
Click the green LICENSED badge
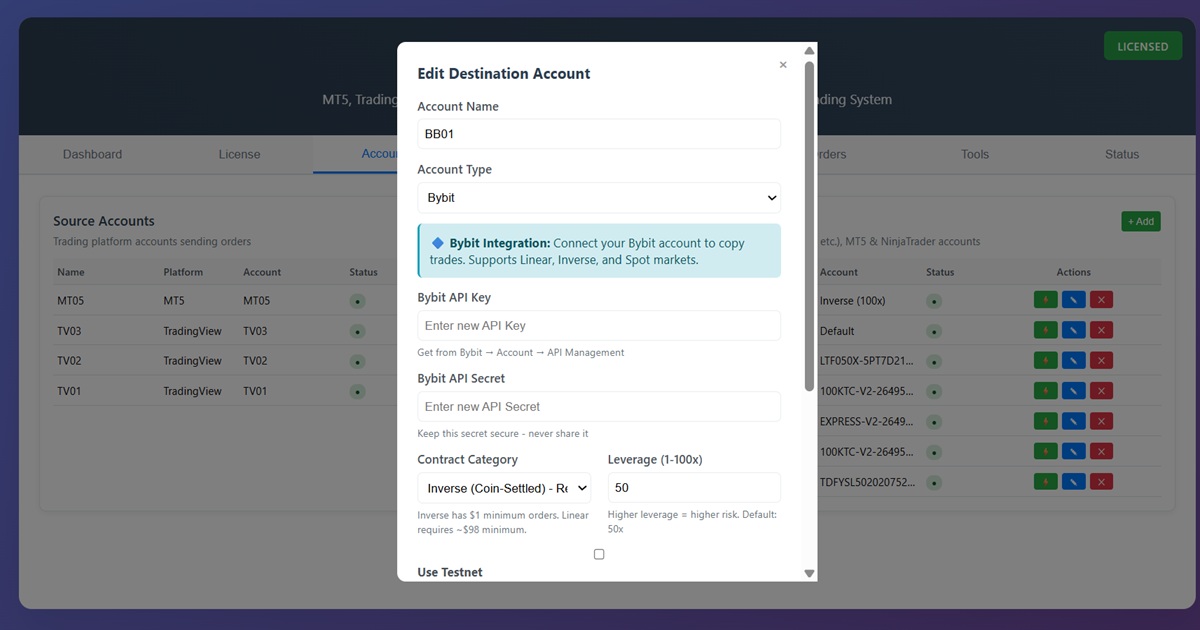(1142, 46)
